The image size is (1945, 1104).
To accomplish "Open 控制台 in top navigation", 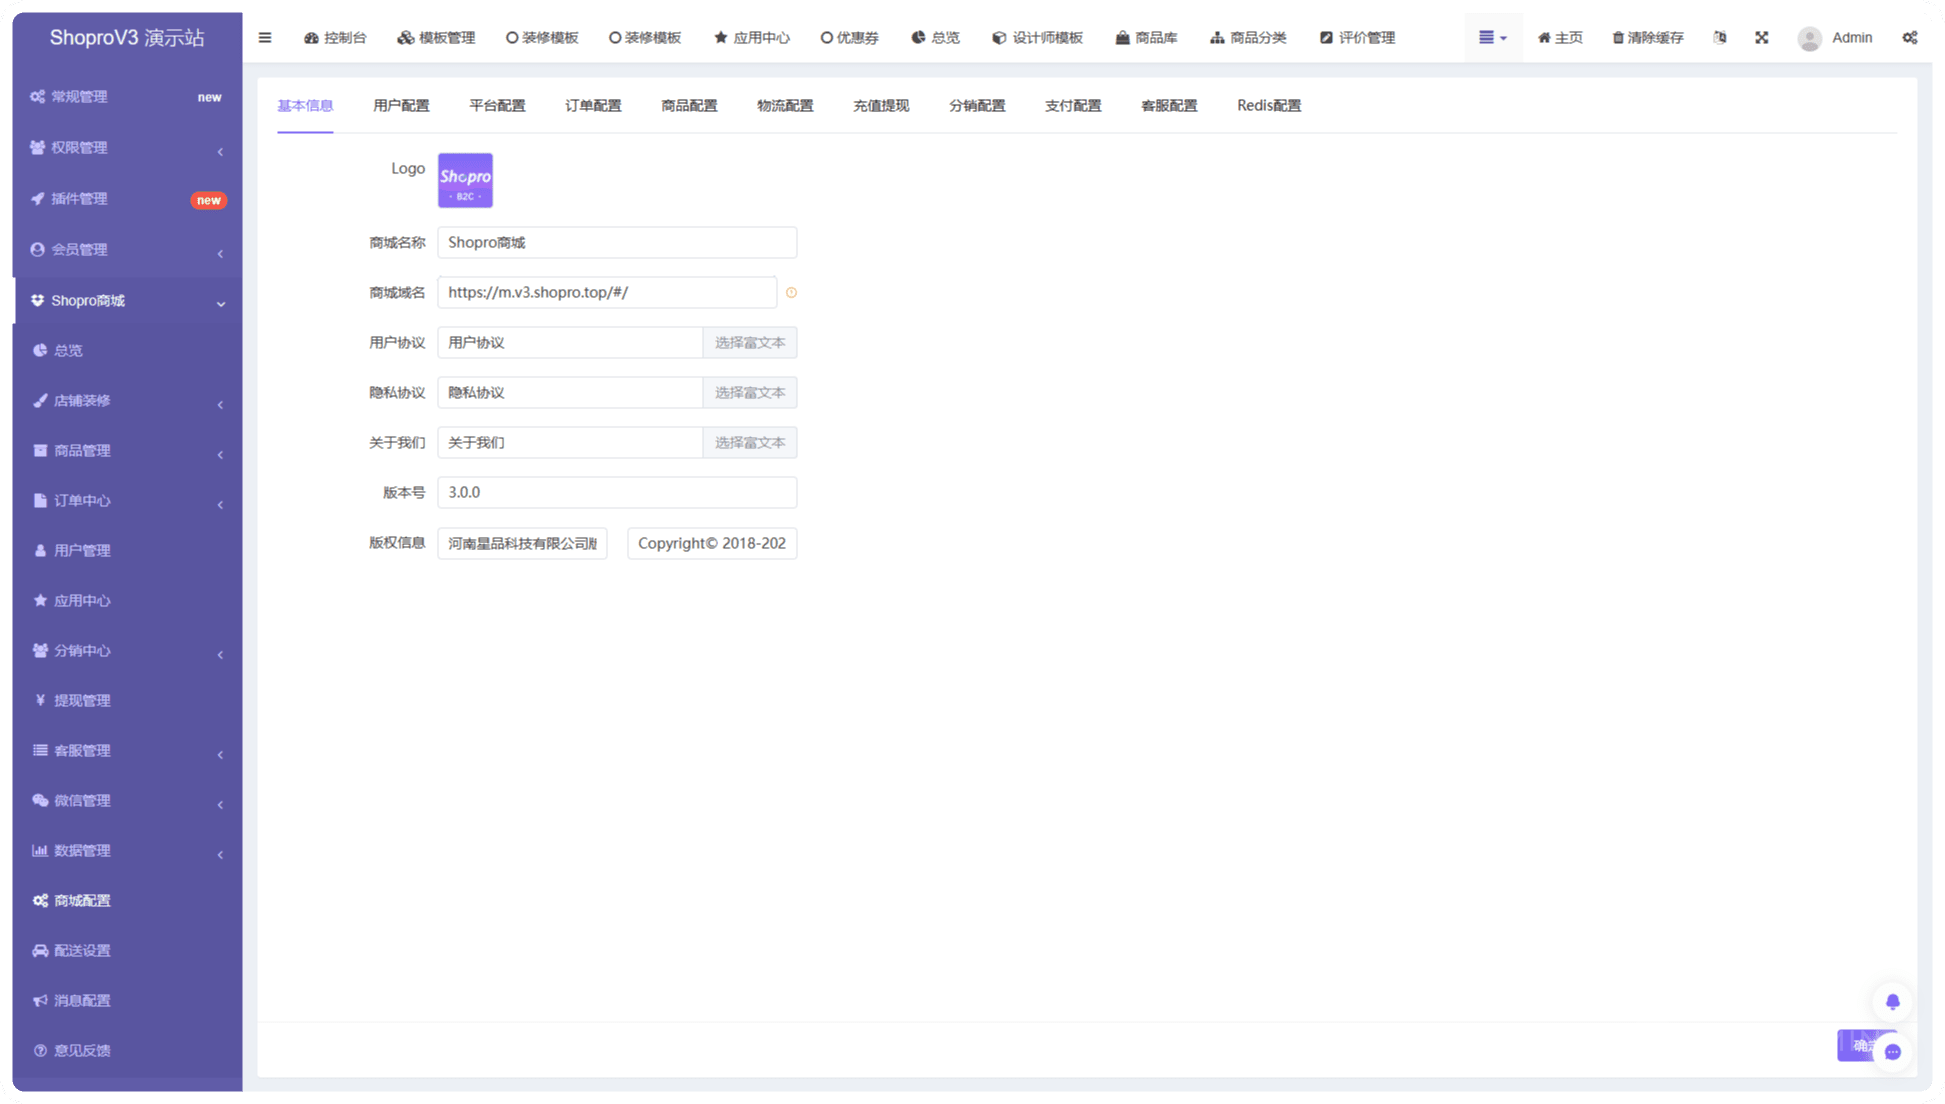I will click(x=335, y=38).
